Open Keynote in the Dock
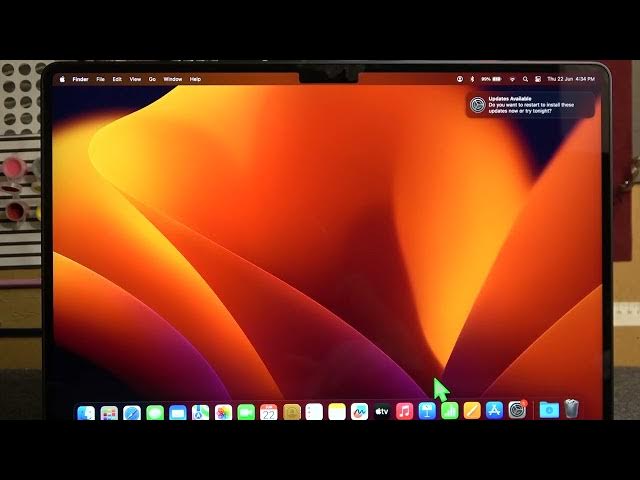The image size is (640, 480). coord(427,411)
